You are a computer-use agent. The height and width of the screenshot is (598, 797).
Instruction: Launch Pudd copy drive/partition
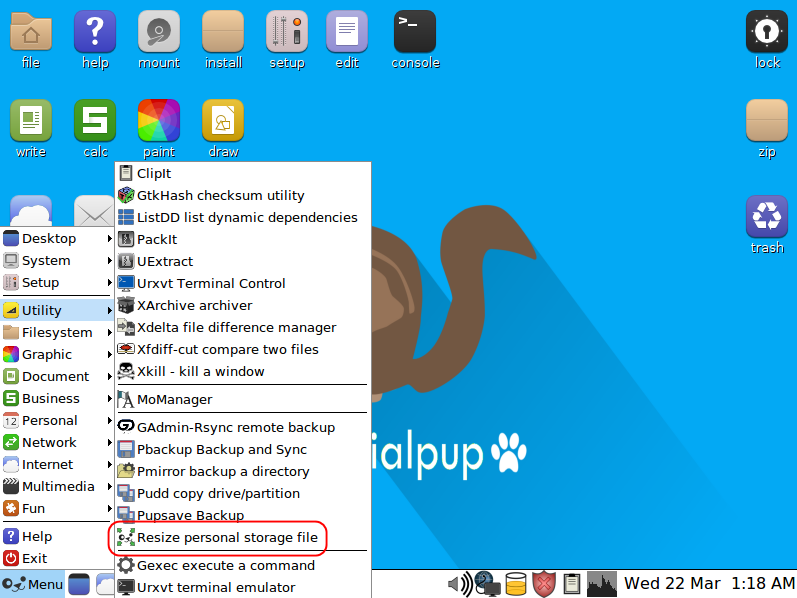pyautogui.click(x=243, y=494)
